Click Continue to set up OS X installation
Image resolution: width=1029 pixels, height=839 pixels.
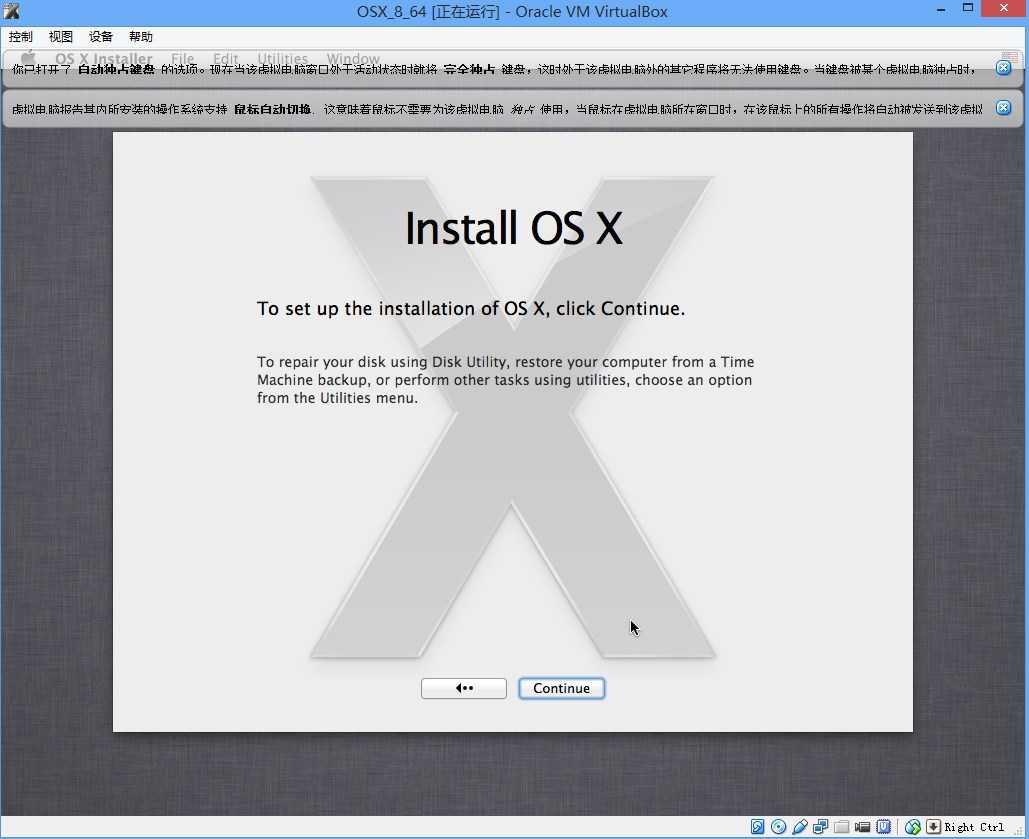(x=561, y=688)
